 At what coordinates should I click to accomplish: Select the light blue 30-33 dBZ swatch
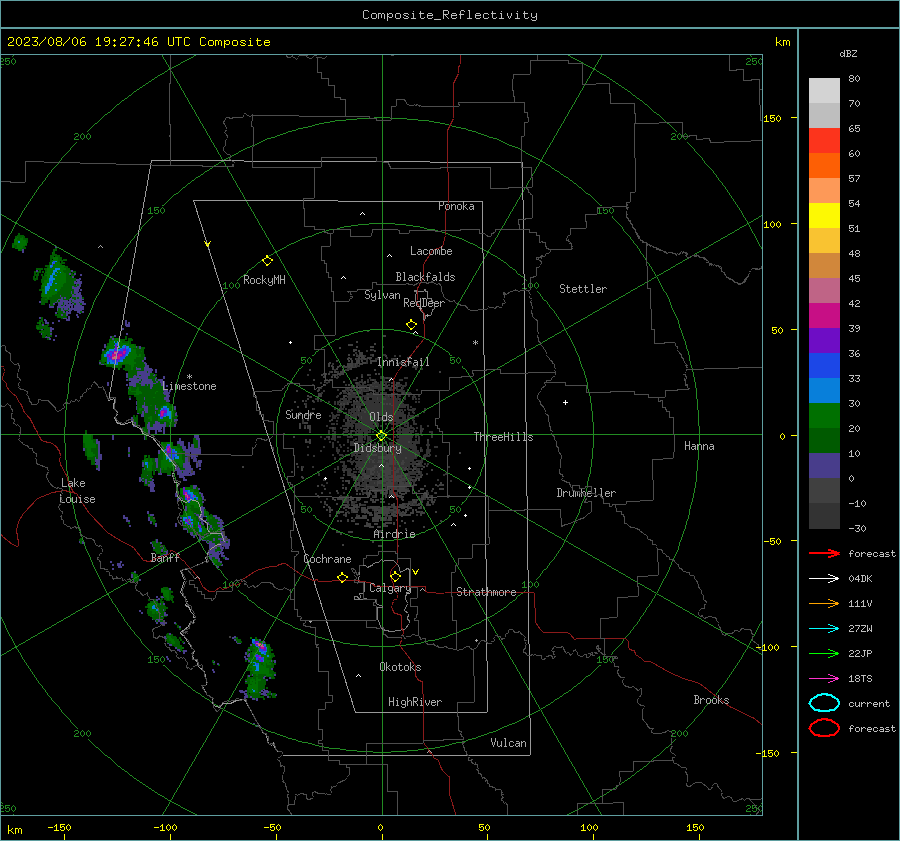click(x=824, y=391)
